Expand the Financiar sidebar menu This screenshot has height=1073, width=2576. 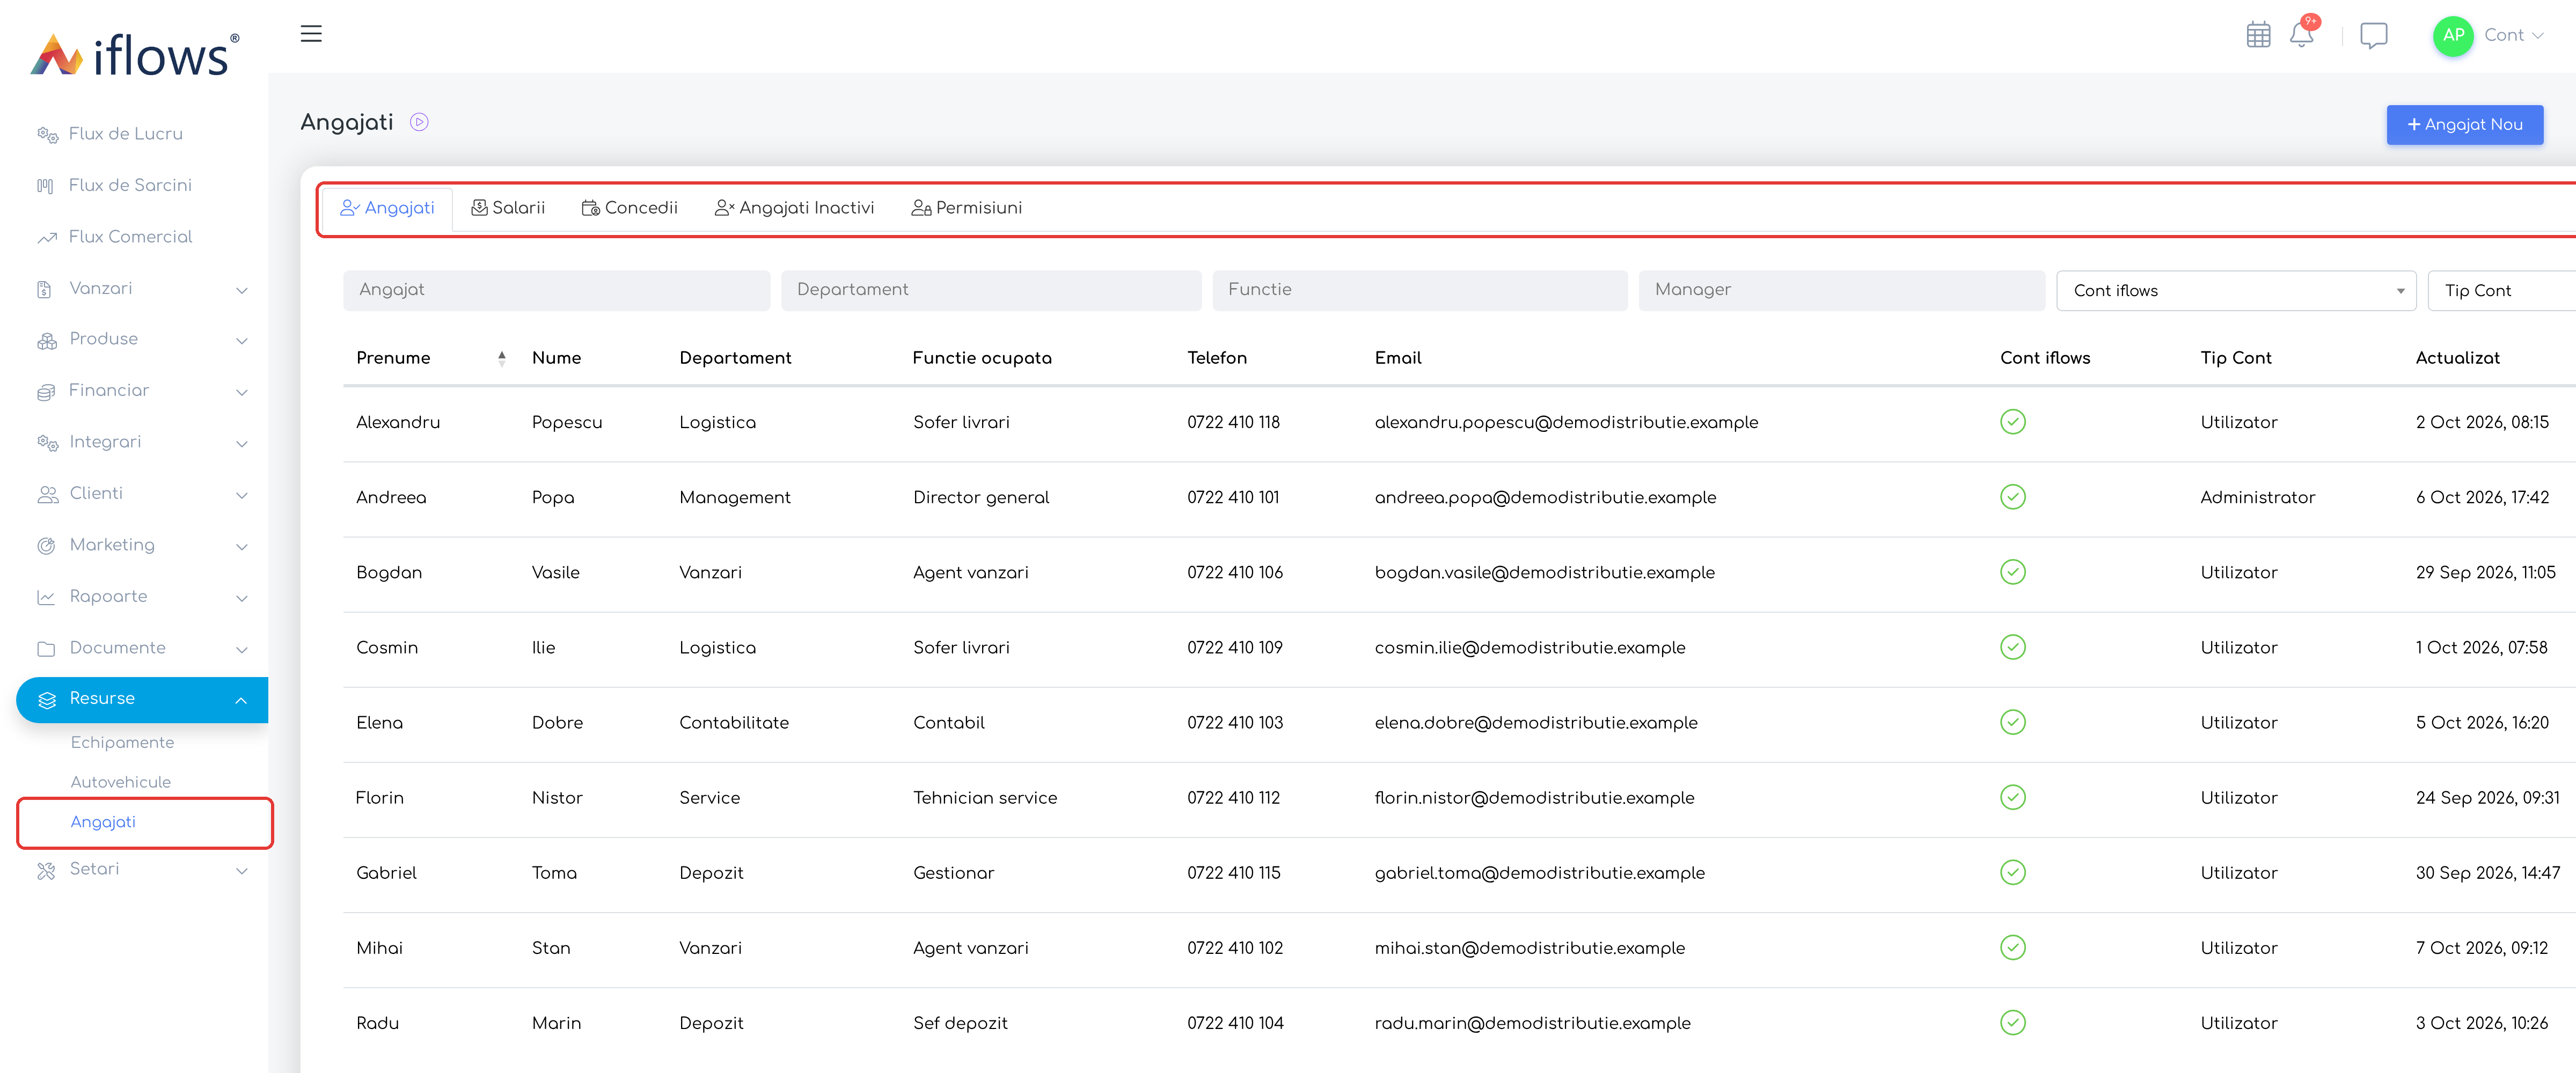(142, 391)
